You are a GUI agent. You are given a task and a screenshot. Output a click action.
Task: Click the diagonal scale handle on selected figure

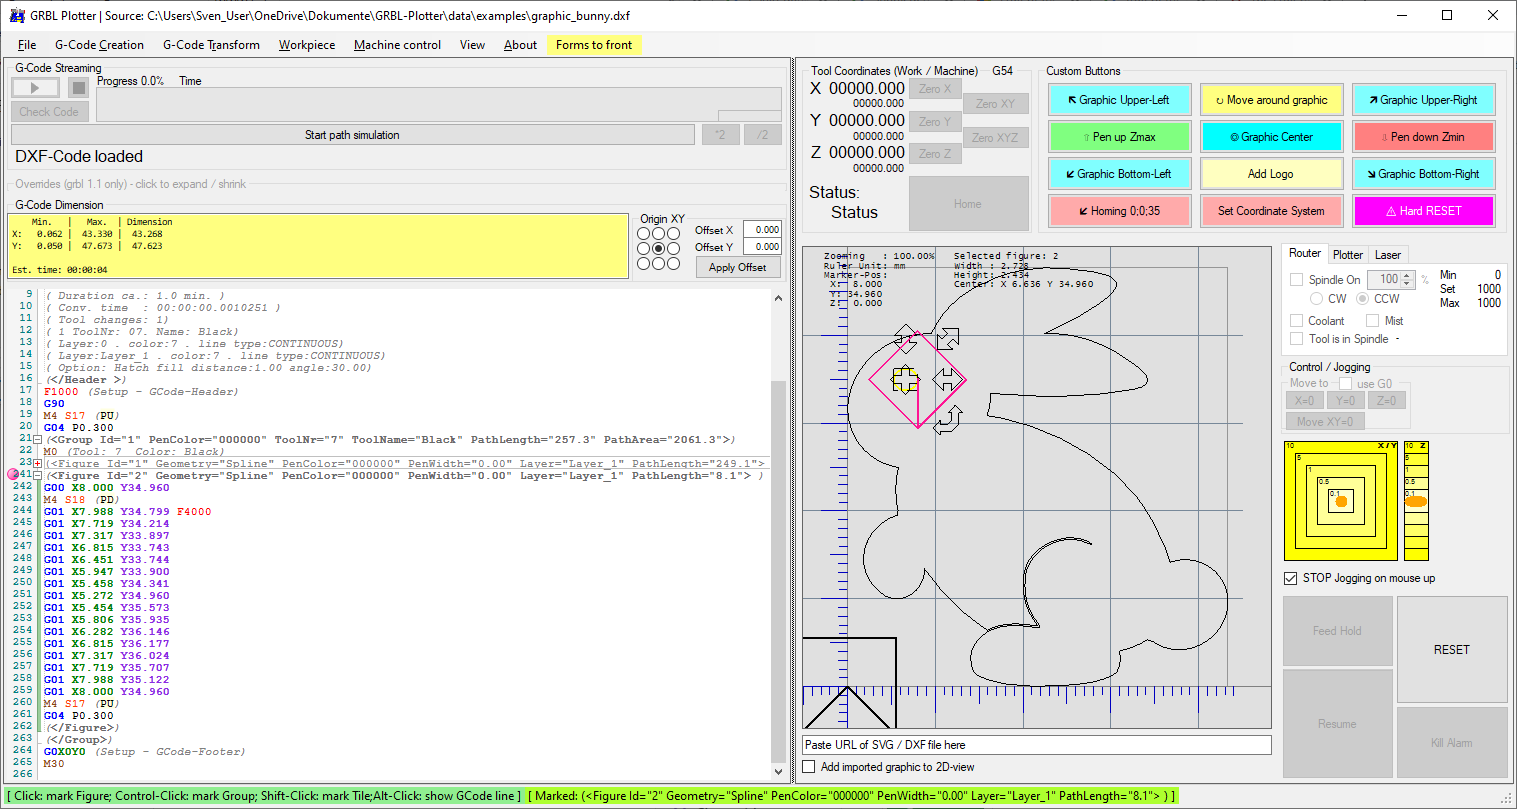[948, 338]
